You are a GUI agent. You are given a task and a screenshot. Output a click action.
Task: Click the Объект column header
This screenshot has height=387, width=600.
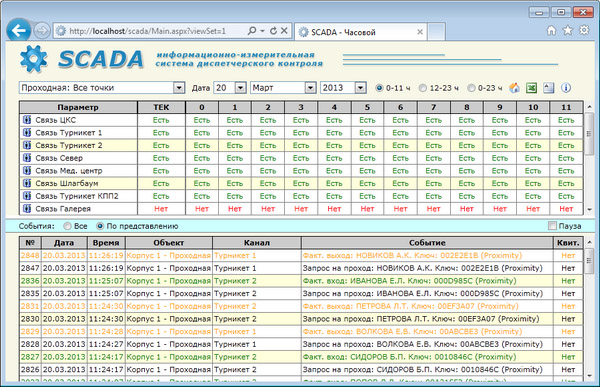169,243
